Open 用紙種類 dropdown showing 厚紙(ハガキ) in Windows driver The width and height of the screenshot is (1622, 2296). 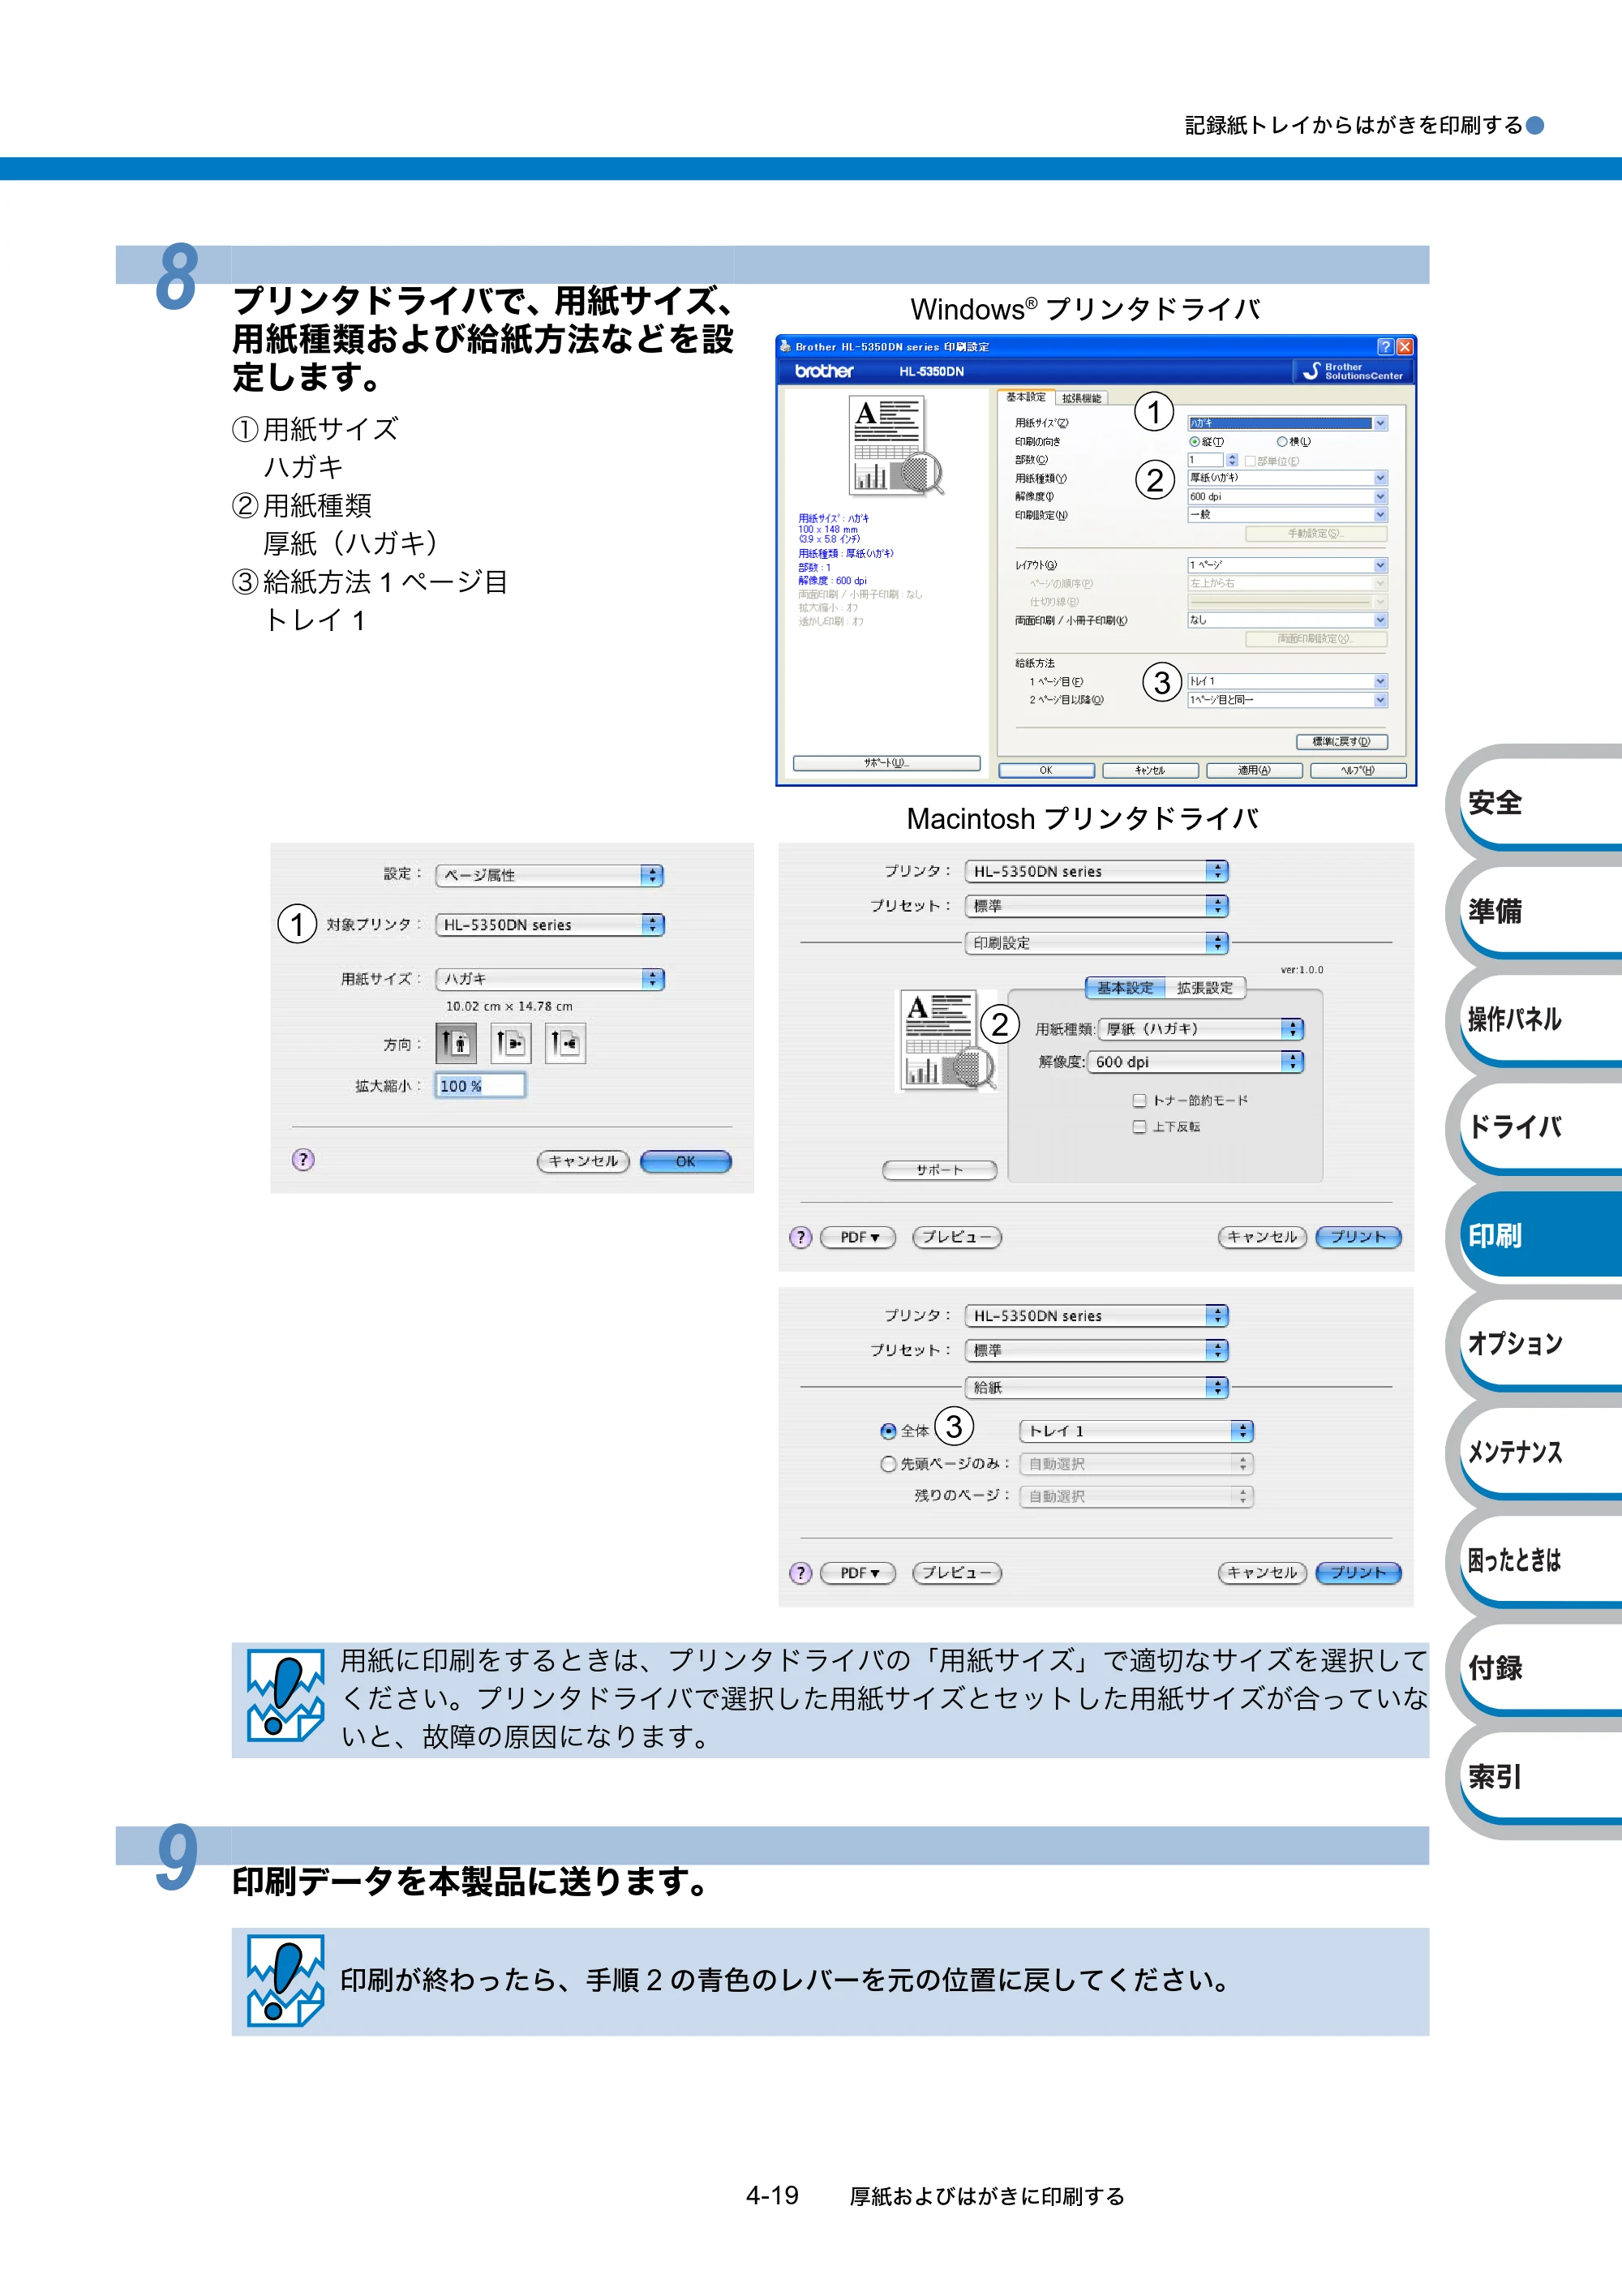[1287, 478]
